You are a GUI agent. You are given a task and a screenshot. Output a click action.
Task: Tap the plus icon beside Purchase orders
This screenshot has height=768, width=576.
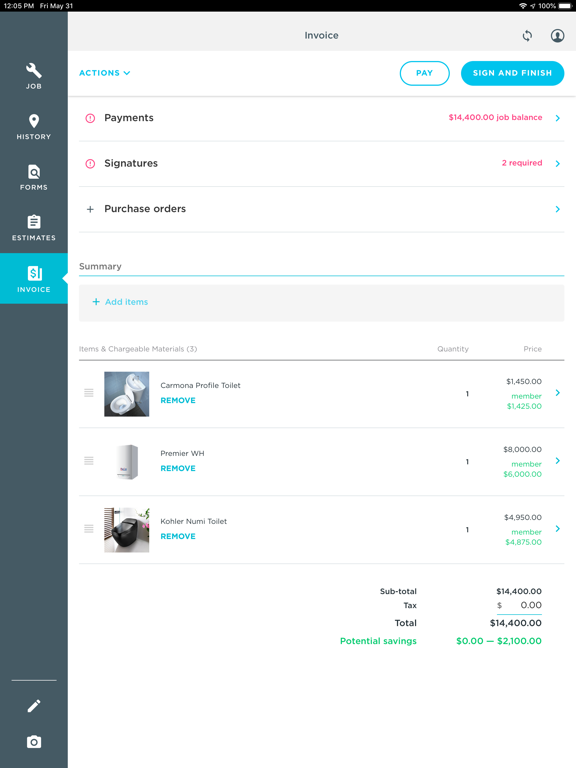pyautogui.click(x=90, y=209)
